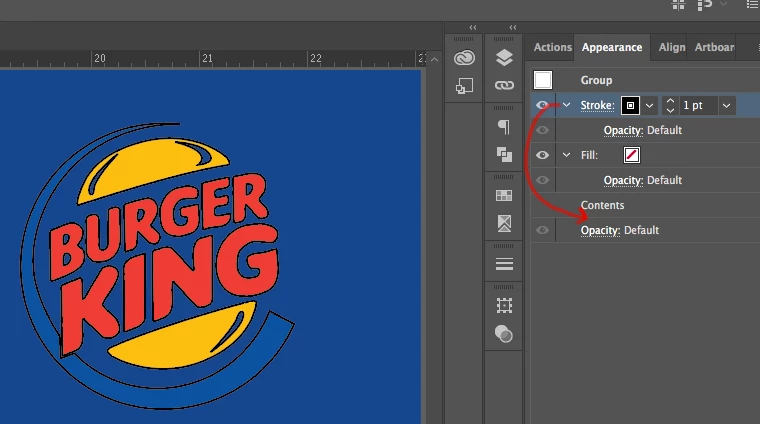The width and height of the screenshot is (760, 424).
Task: Select the Contents row
Action: 645,205
